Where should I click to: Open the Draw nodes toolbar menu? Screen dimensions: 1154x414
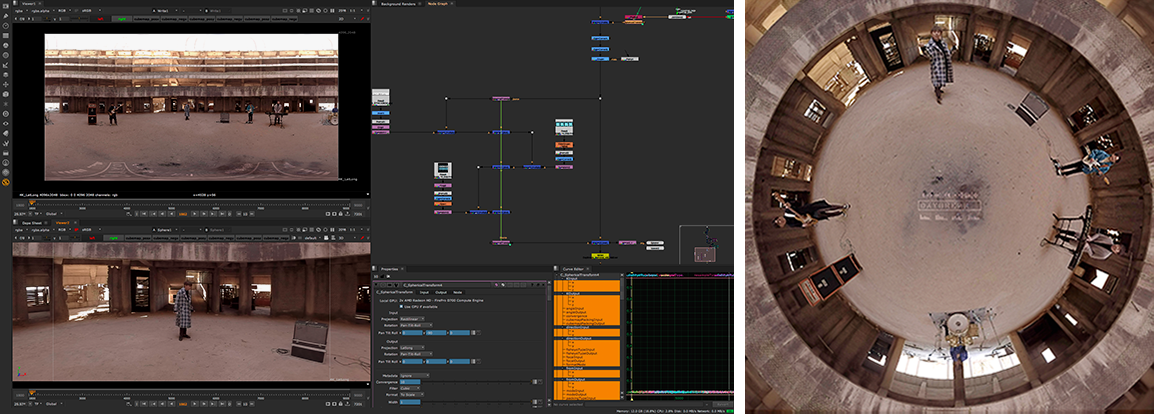6,16
